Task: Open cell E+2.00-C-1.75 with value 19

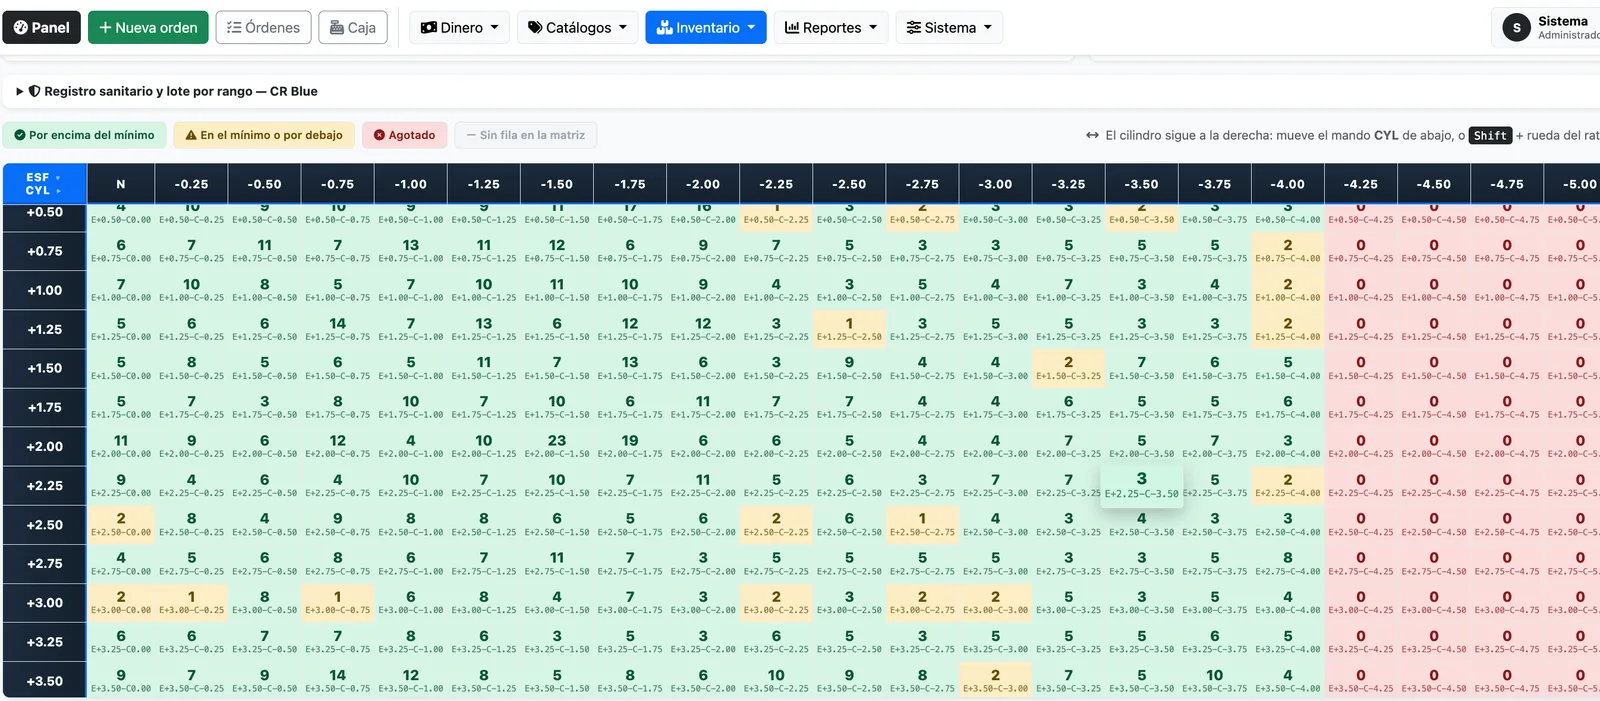Action: (630, 446)
